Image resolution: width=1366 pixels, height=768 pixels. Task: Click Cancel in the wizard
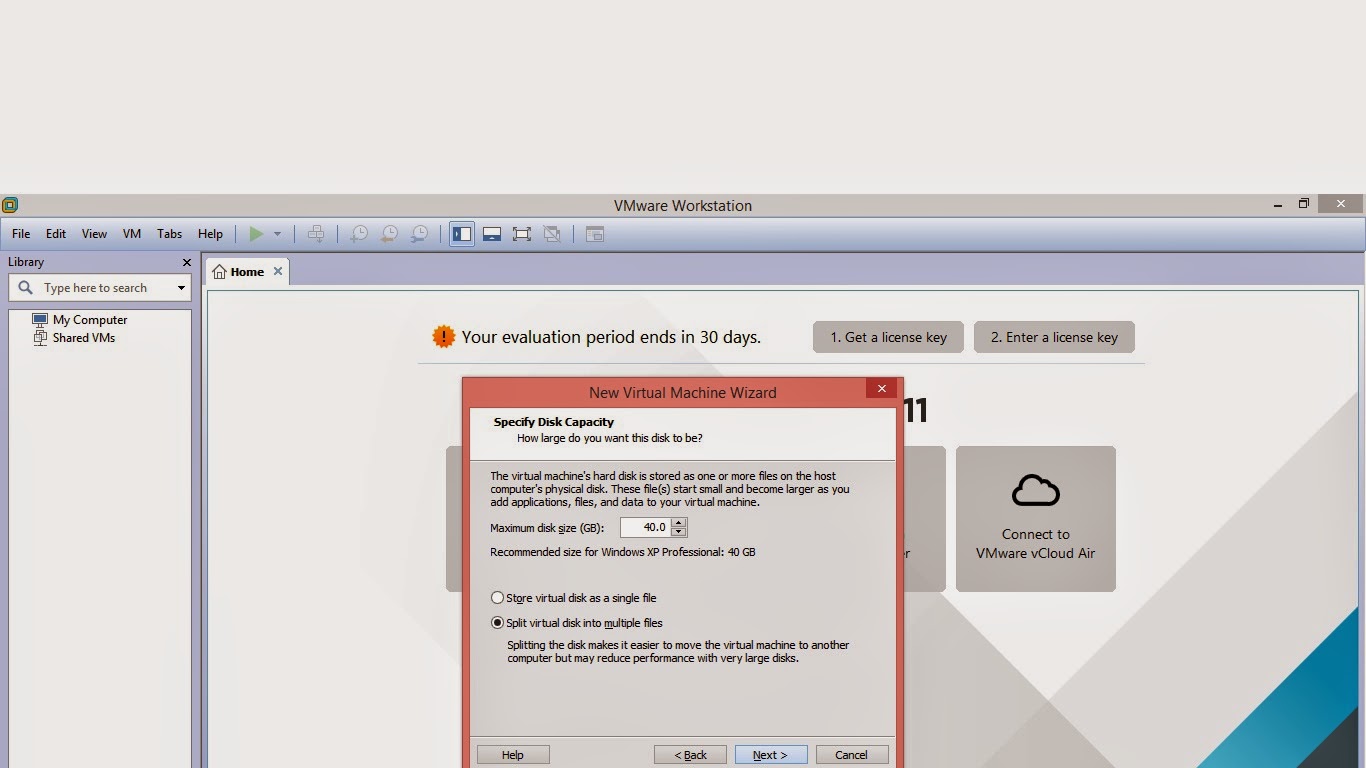[852, 755]
